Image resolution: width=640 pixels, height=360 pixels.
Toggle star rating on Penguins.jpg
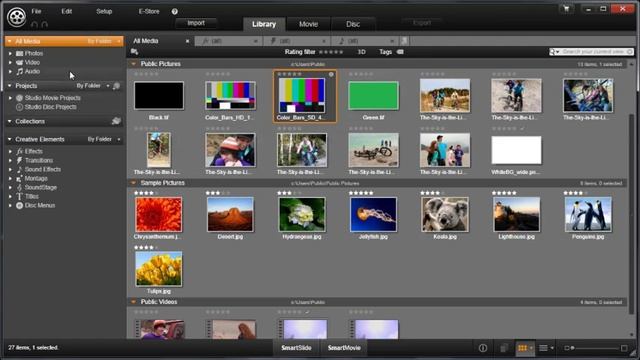(x=576, y=193)
